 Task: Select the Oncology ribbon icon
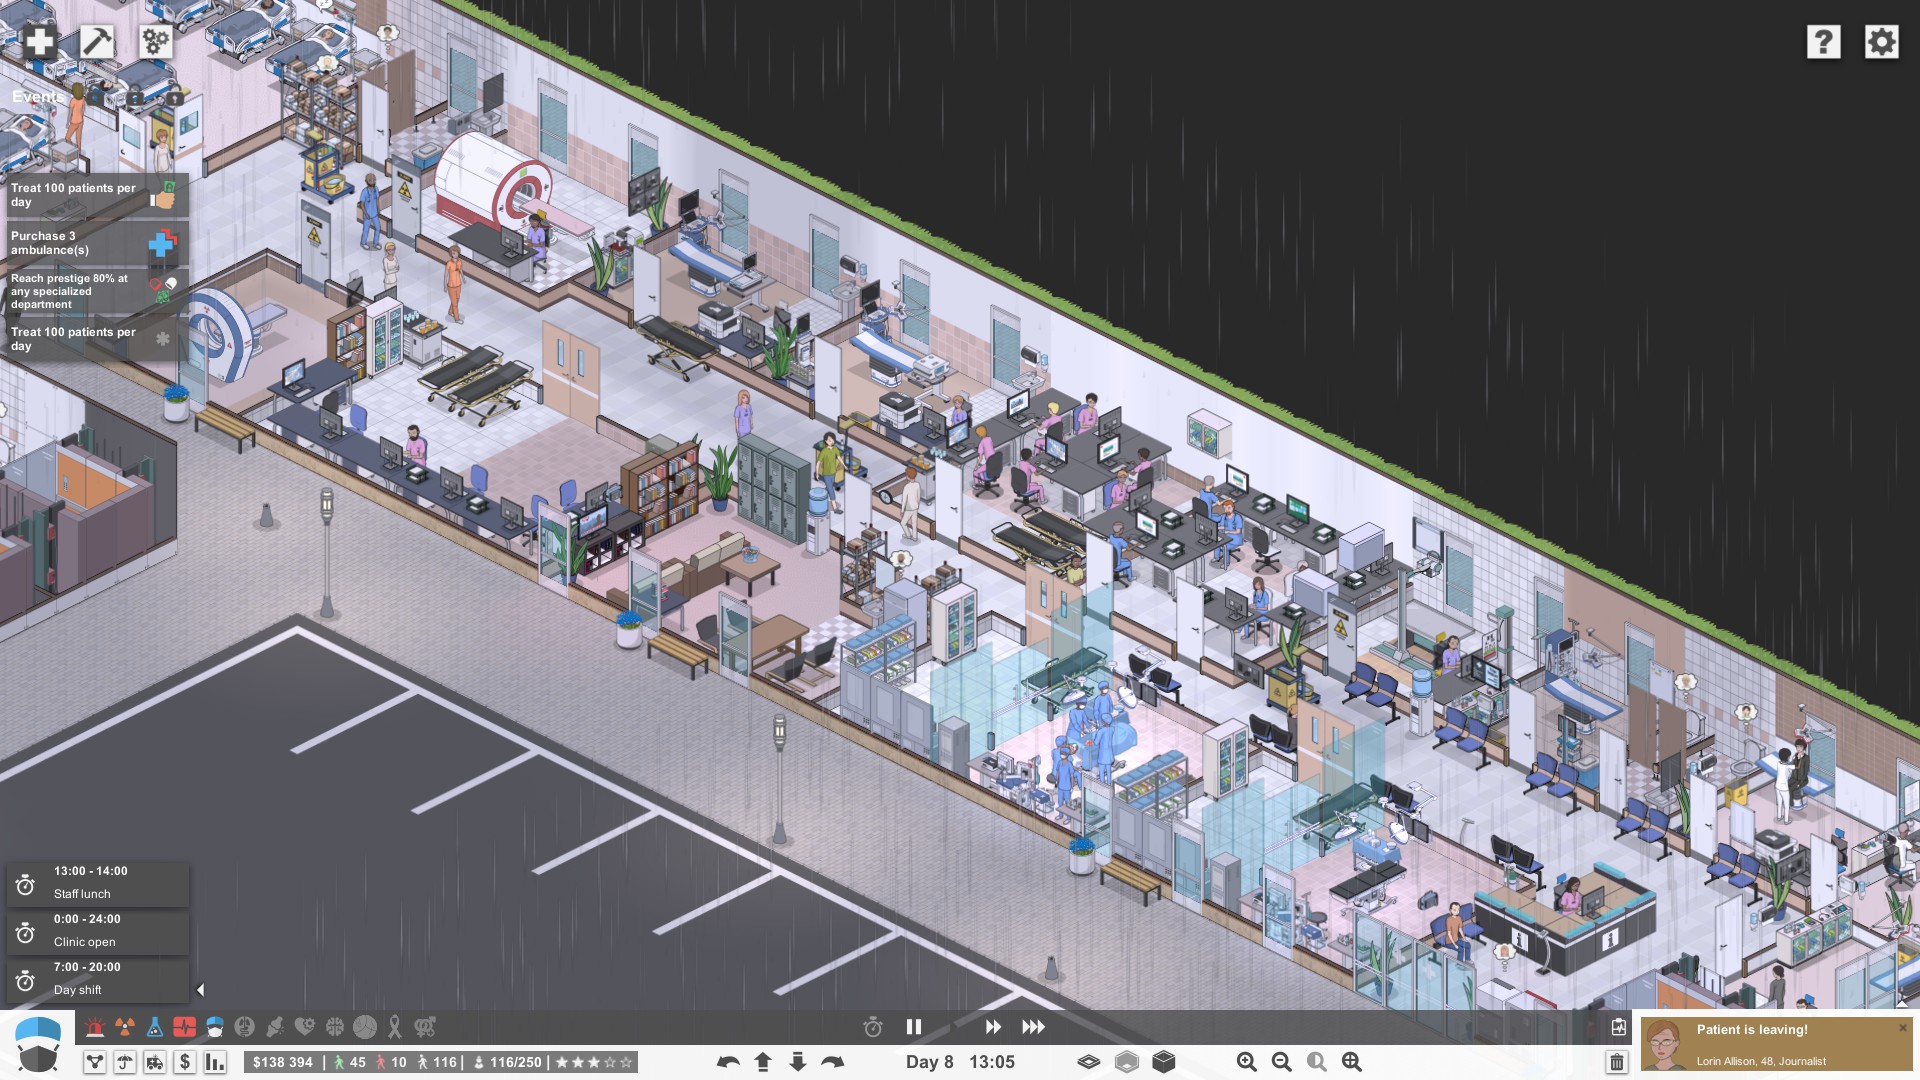pos(395,1027)
